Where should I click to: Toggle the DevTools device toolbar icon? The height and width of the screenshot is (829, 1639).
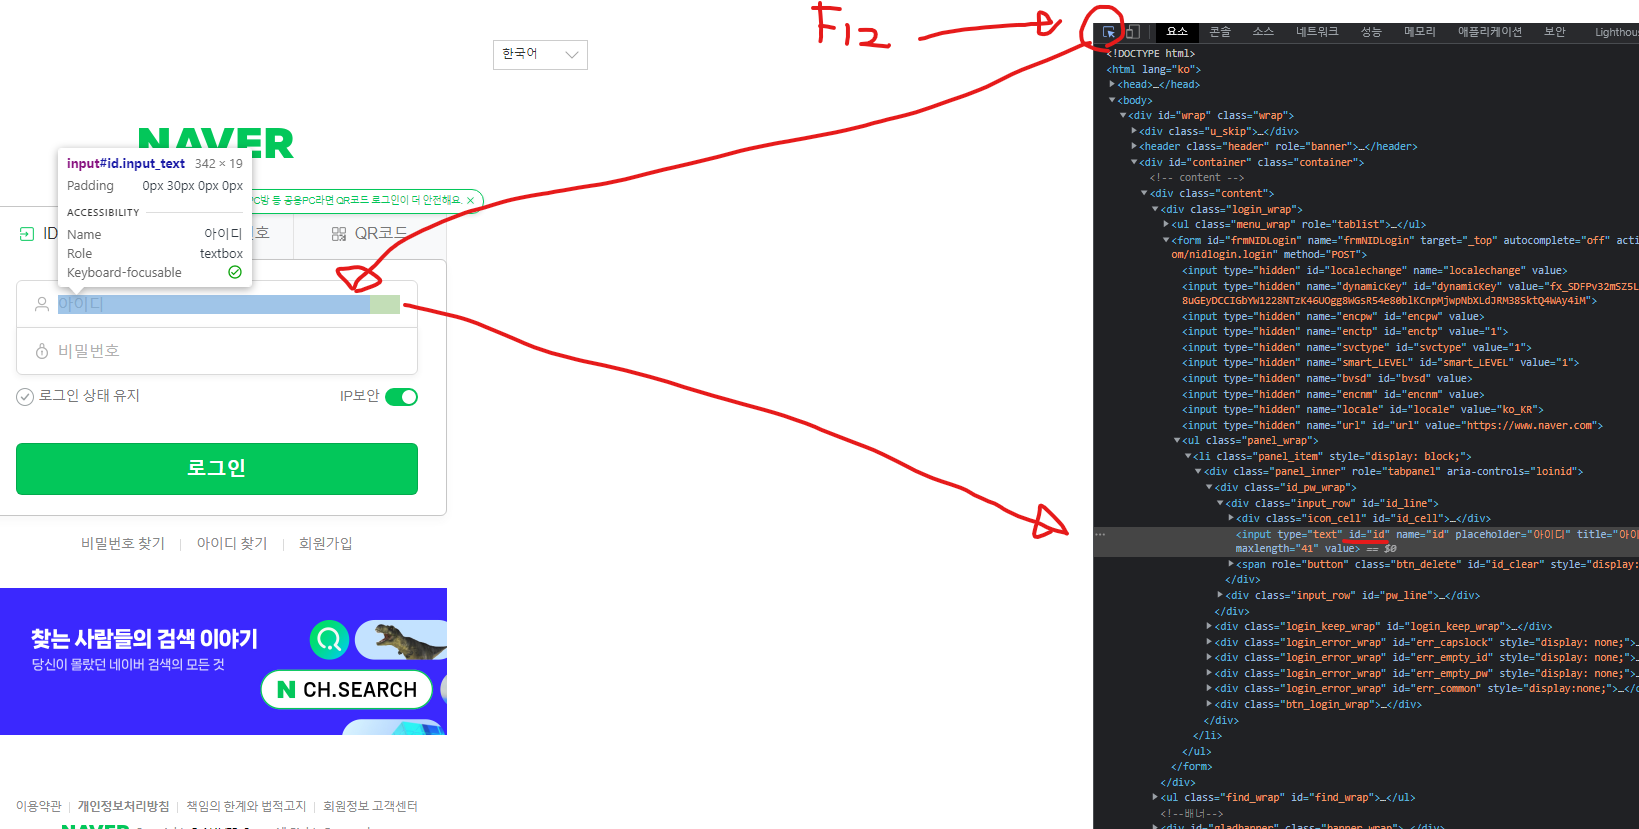coord(1132,32)
